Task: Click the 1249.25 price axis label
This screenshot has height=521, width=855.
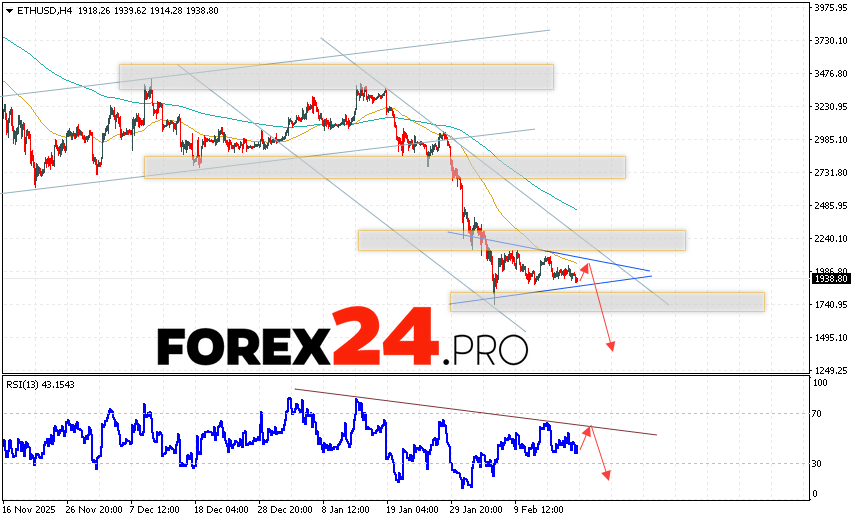Action: point(829,370)
